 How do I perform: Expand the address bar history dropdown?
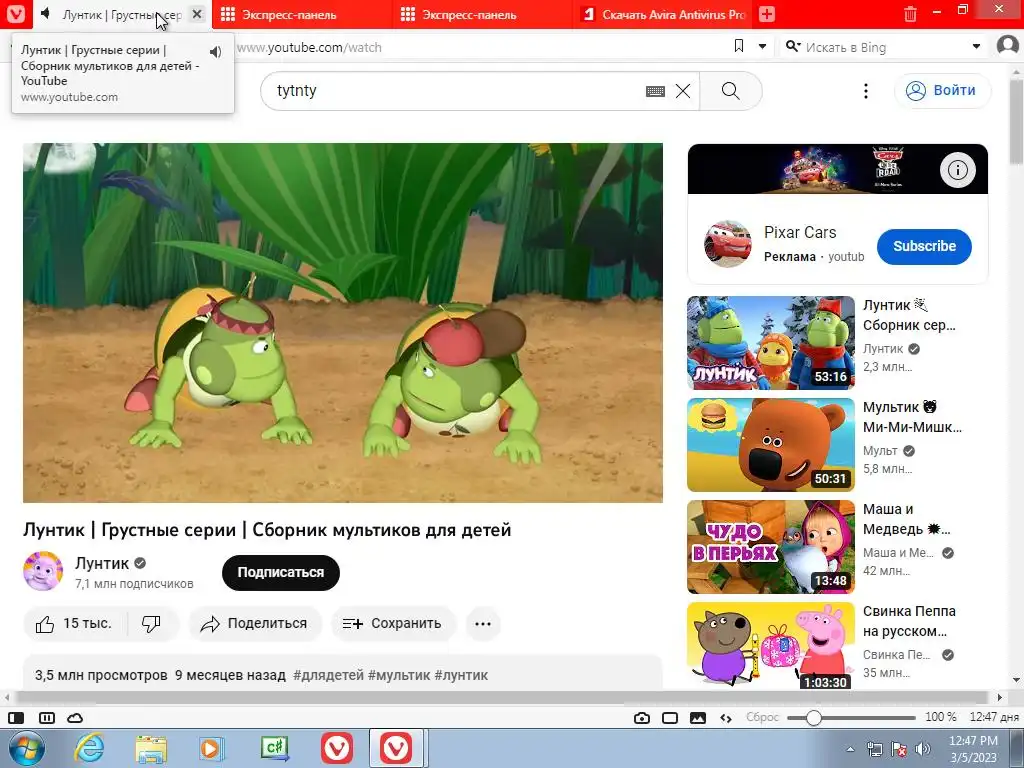tap(762, 46)
